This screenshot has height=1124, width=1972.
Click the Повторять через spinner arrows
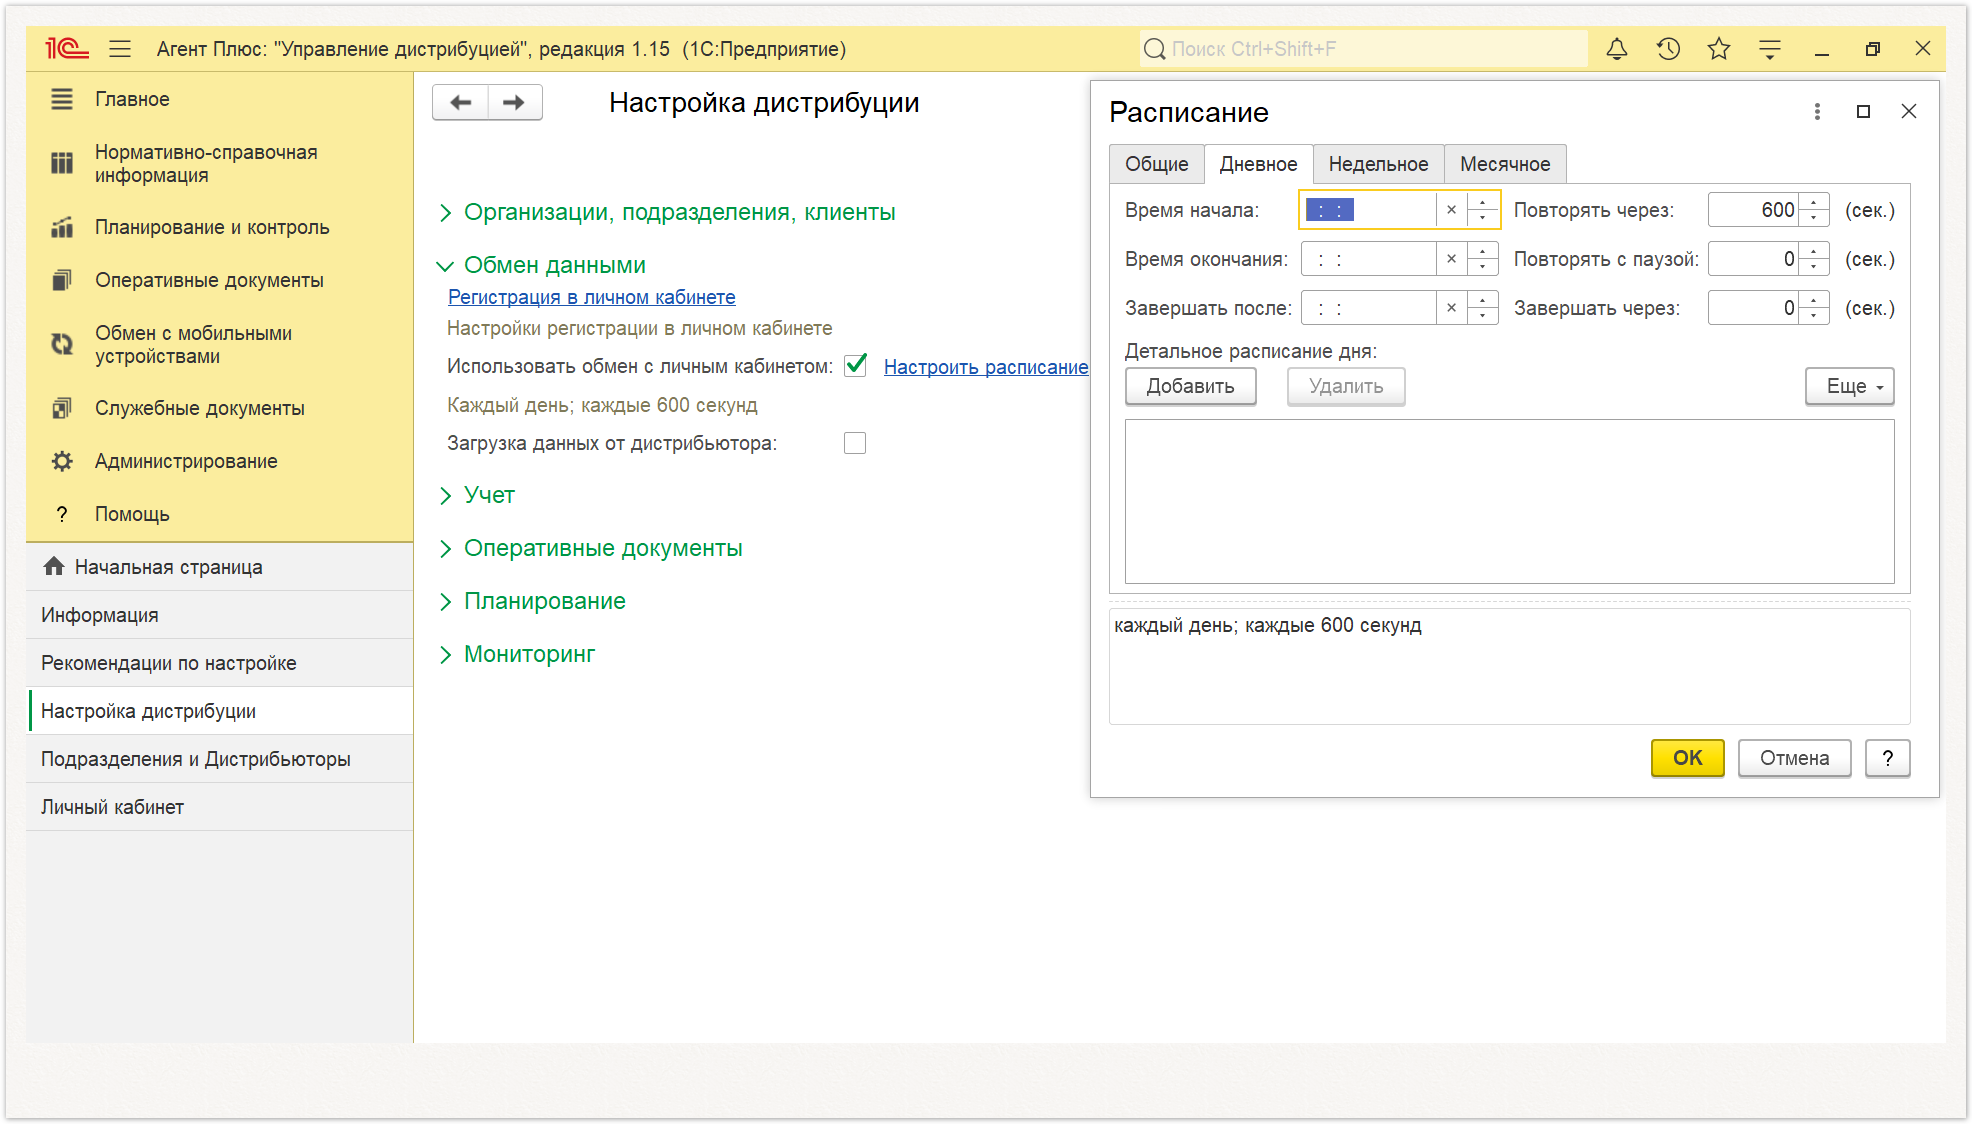pyautogui.click(x=1814, y=210)
